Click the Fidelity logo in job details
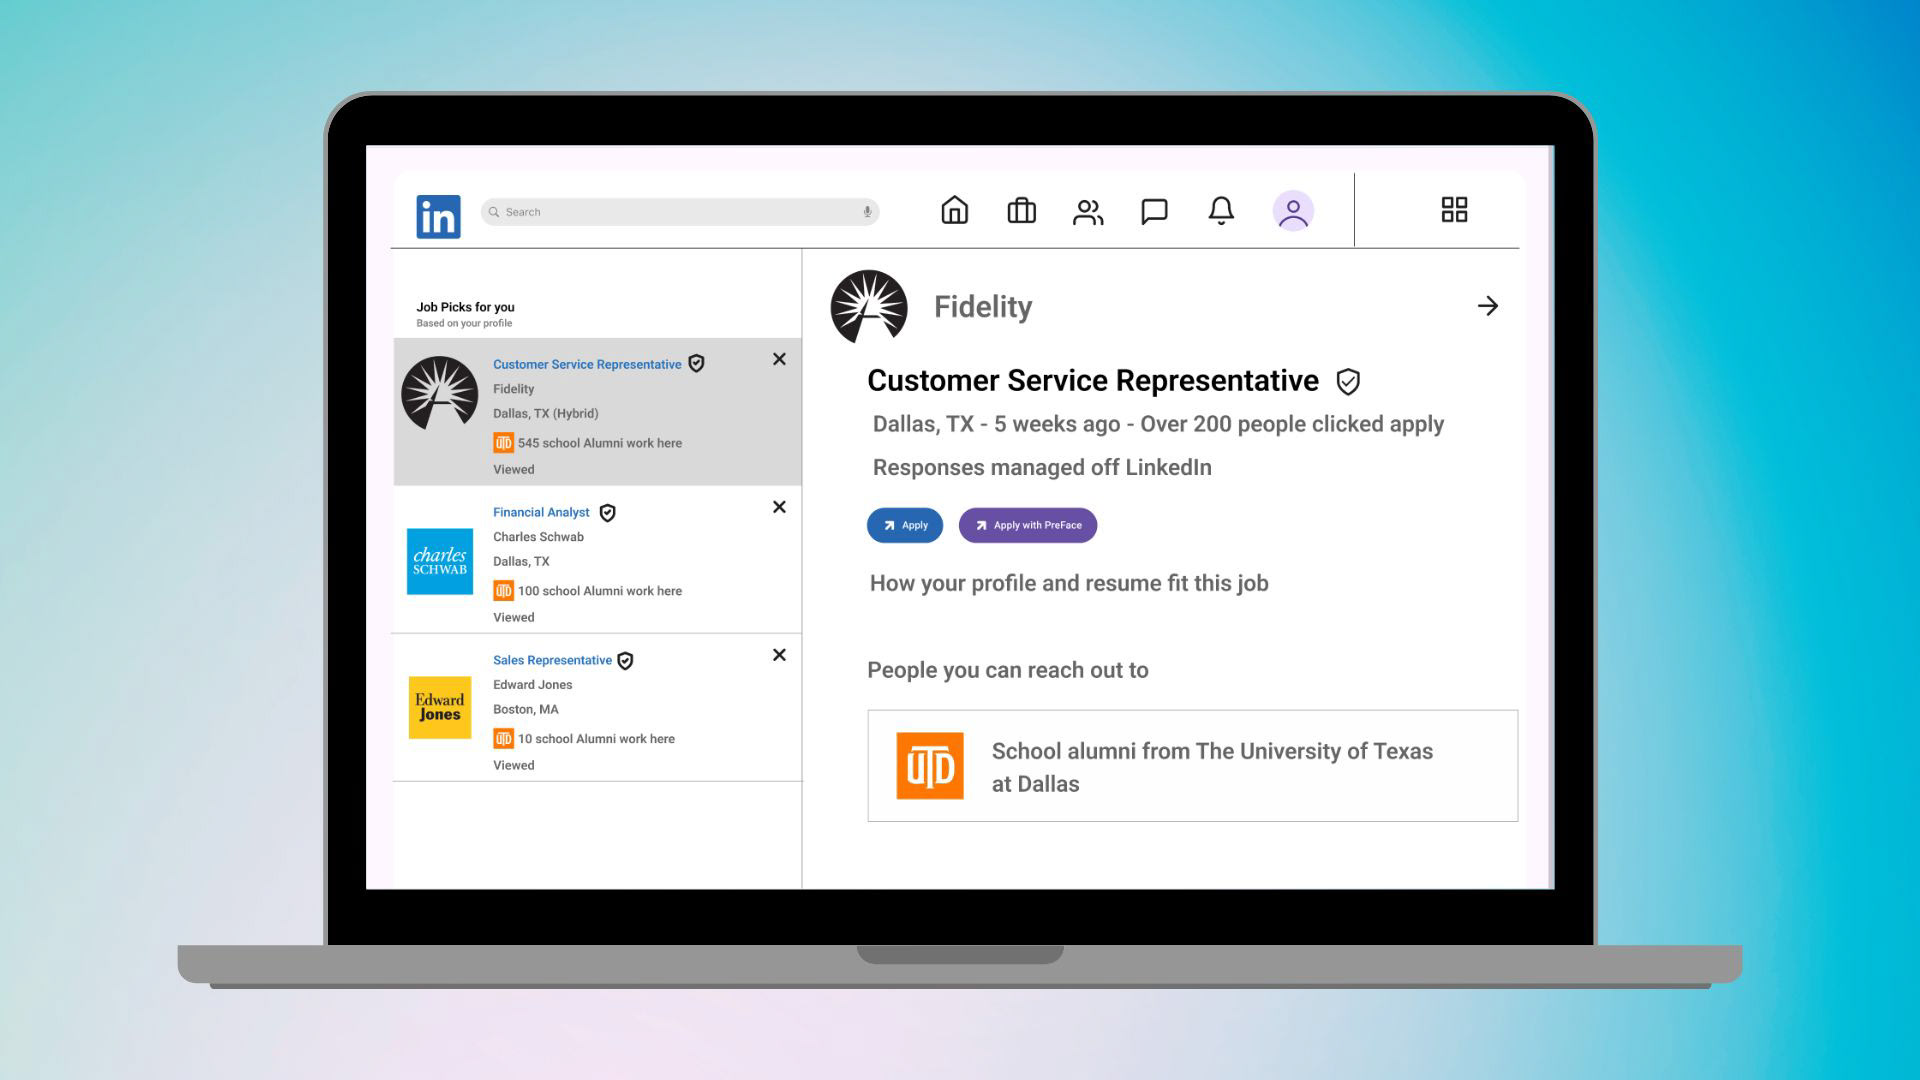 (868, 307)
